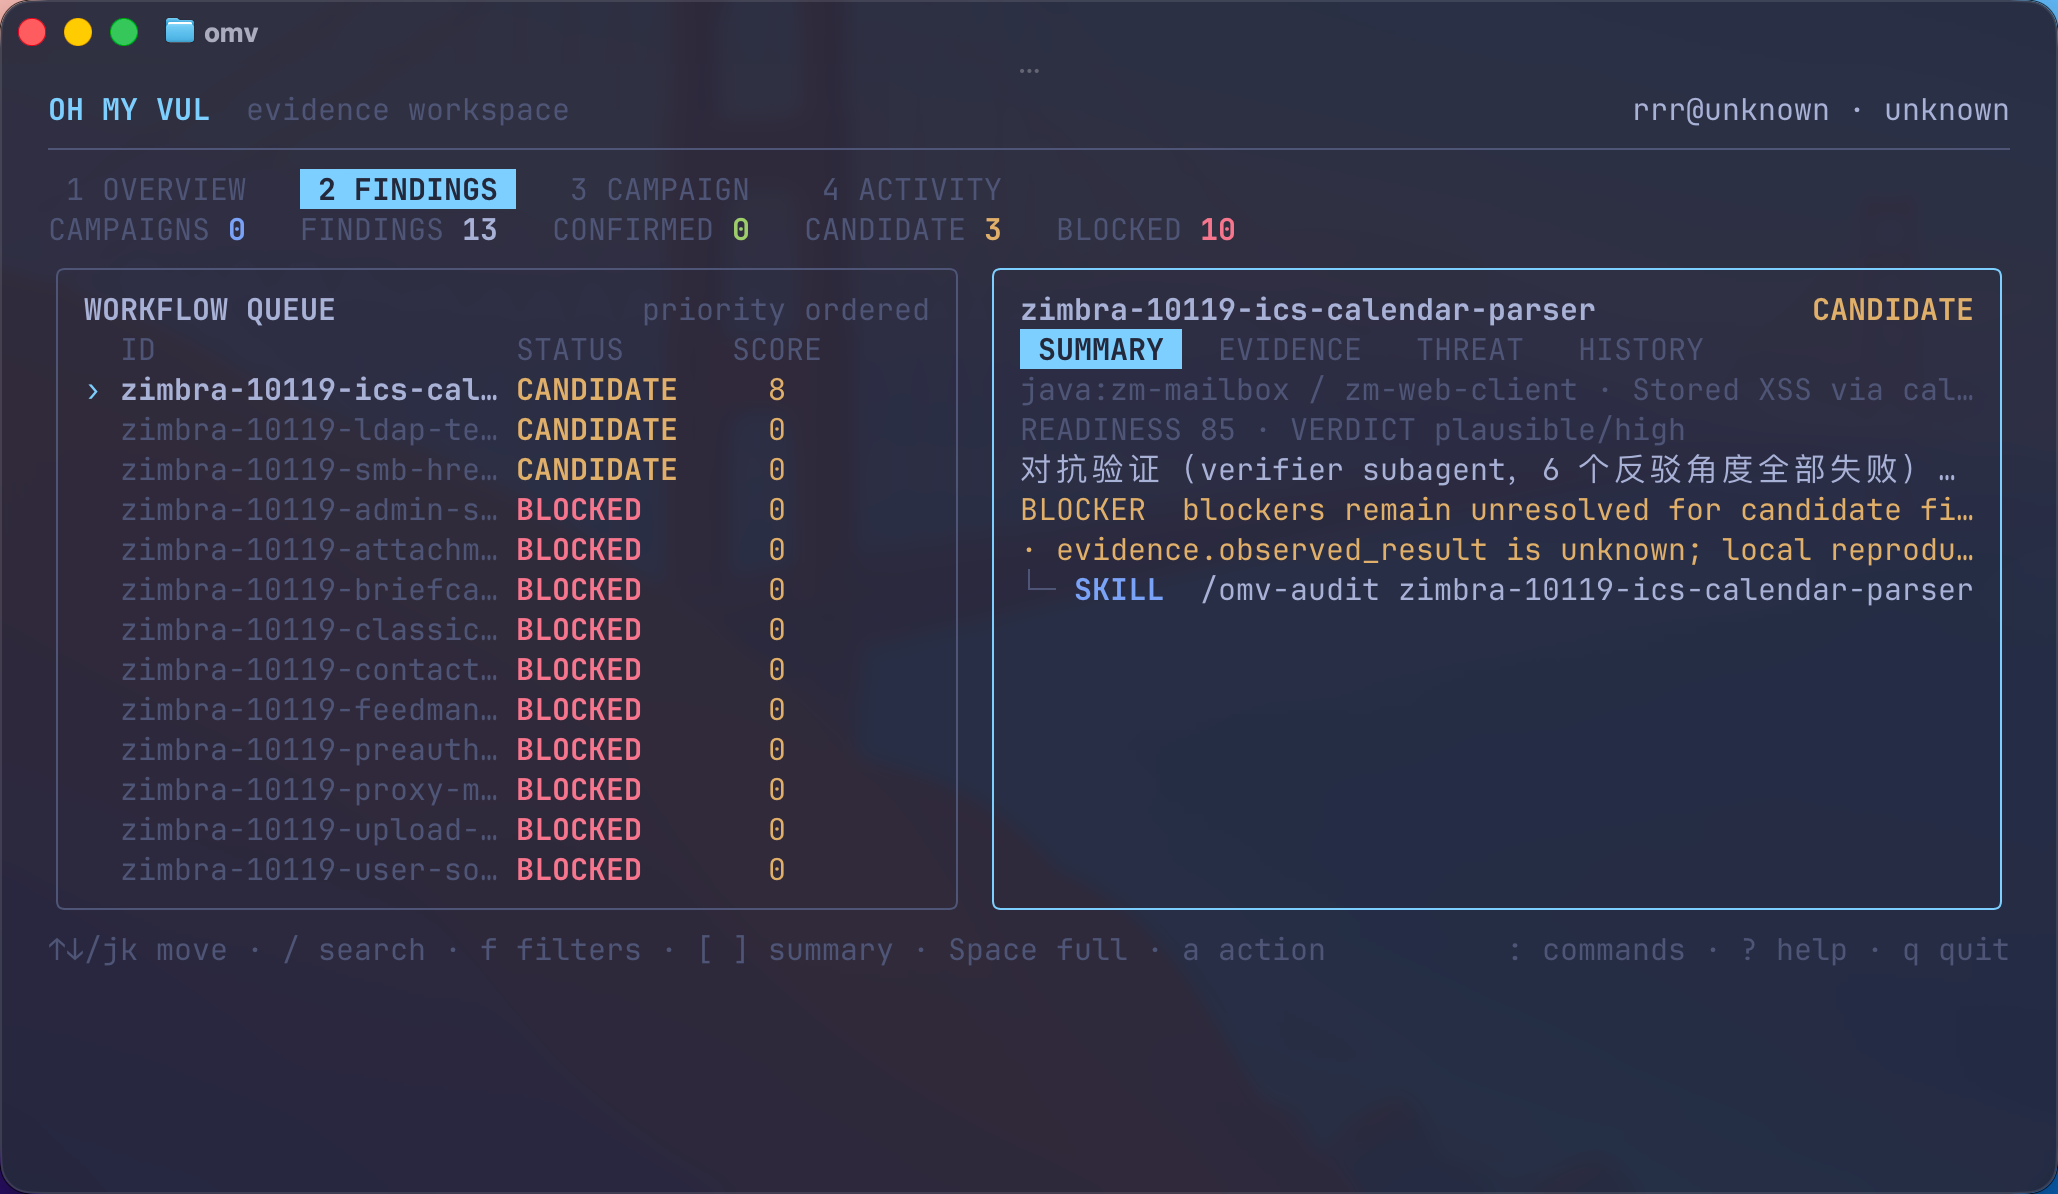Select zimbra-10119-smb-hre… queue row

point(507,470)
